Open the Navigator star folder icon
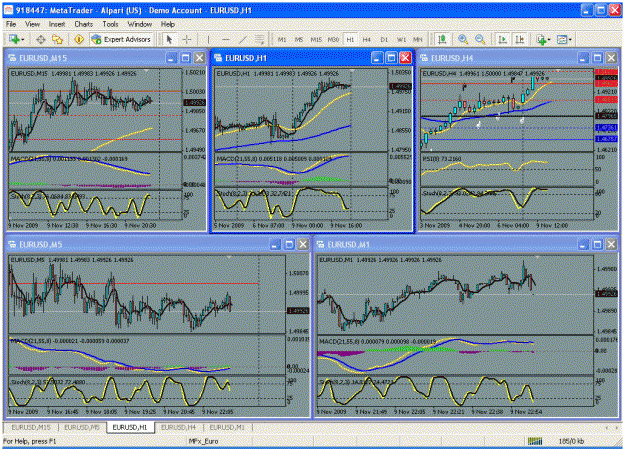 58,39
